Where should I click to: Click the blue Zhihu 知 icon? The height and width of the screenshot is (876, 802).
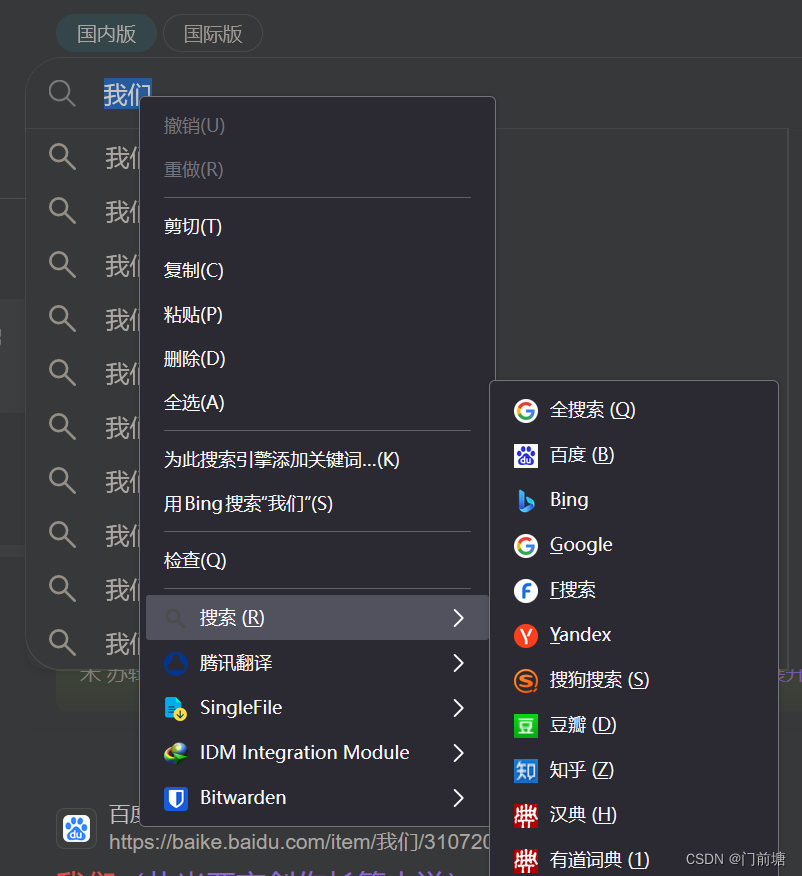[x=526, y=771]
